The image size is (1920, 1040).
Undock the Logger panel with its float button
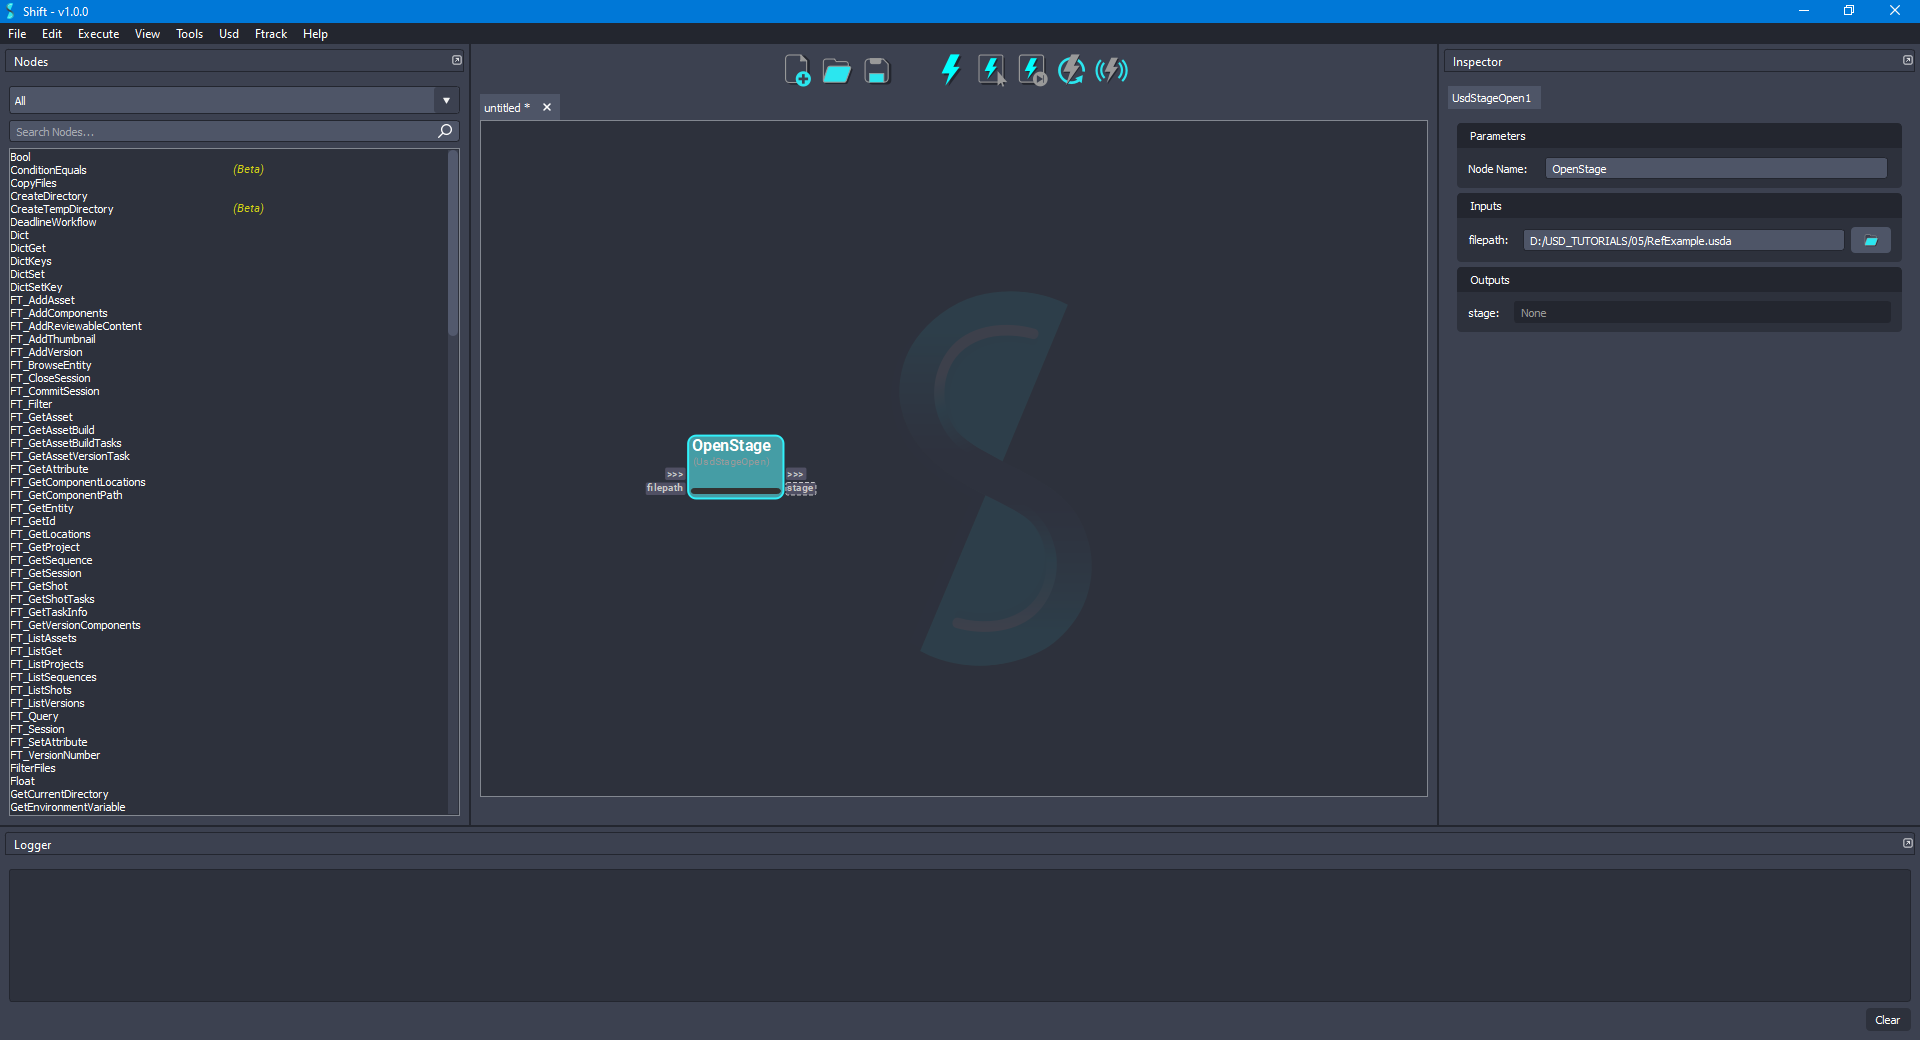1907,844
